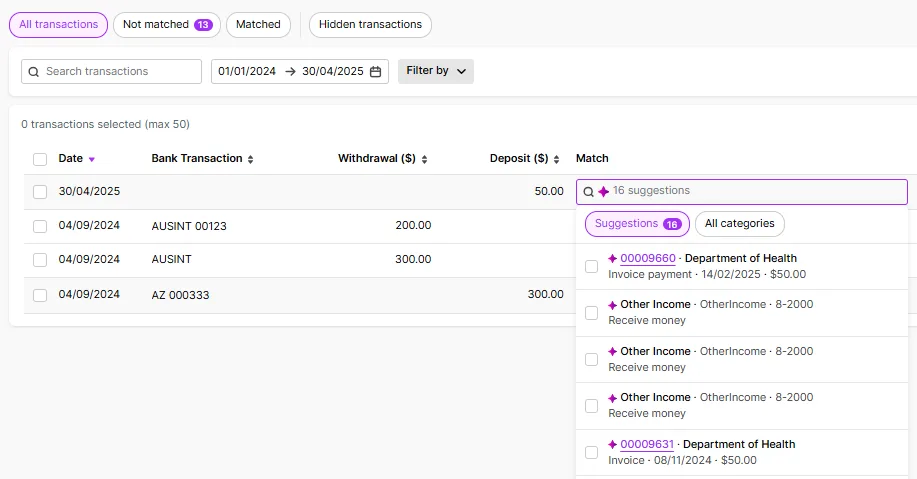Click the Withdrawal ($) column header
The image size is (917, 479).
coord(377,158)
